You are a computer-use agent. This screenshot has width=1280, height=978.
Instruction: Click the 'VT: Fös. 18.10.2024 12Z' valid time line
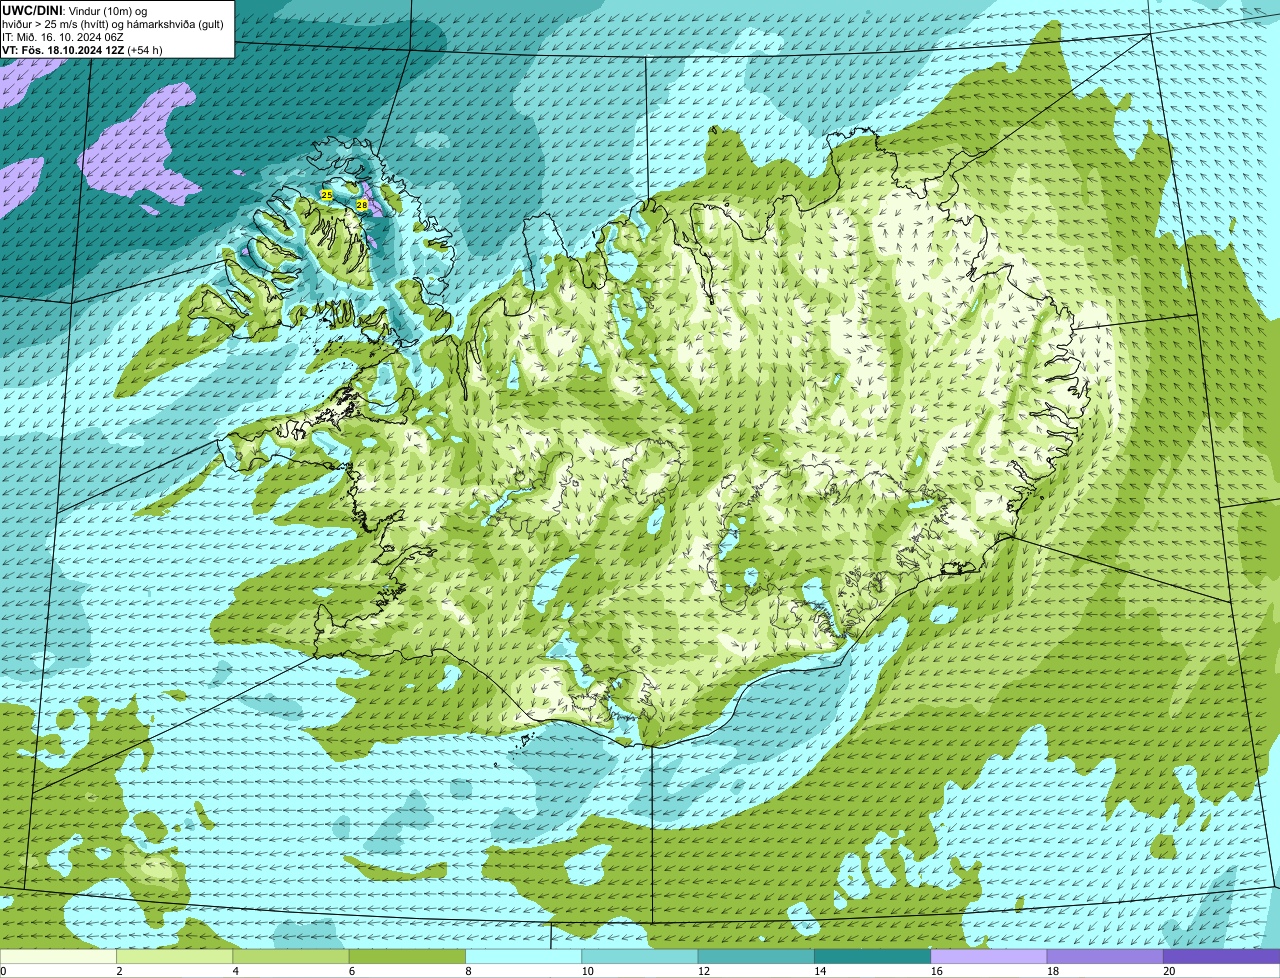point(62,49)
